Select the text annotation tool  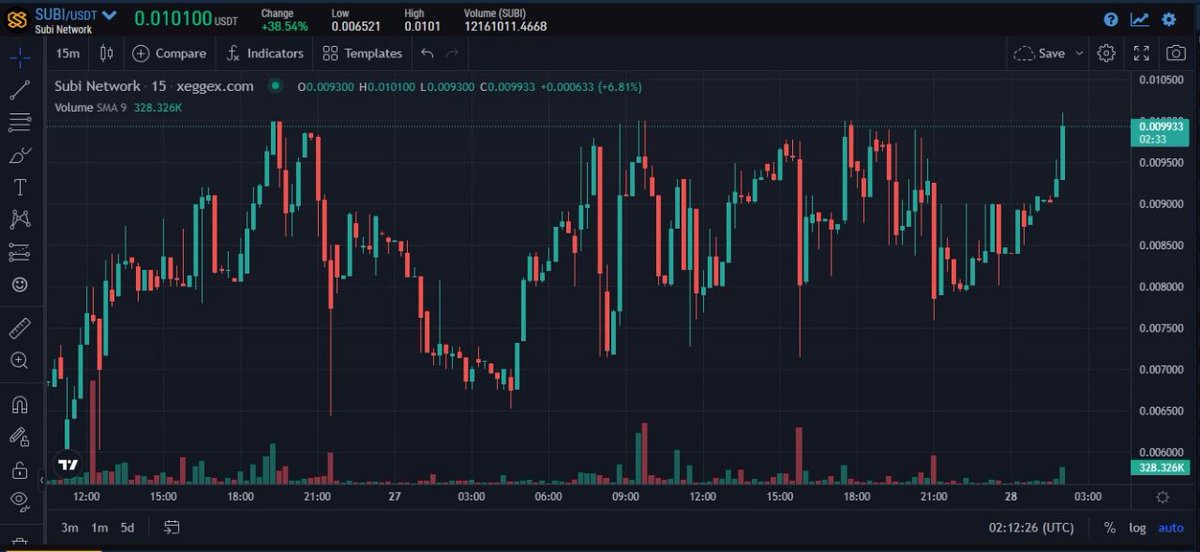point(19,187)
